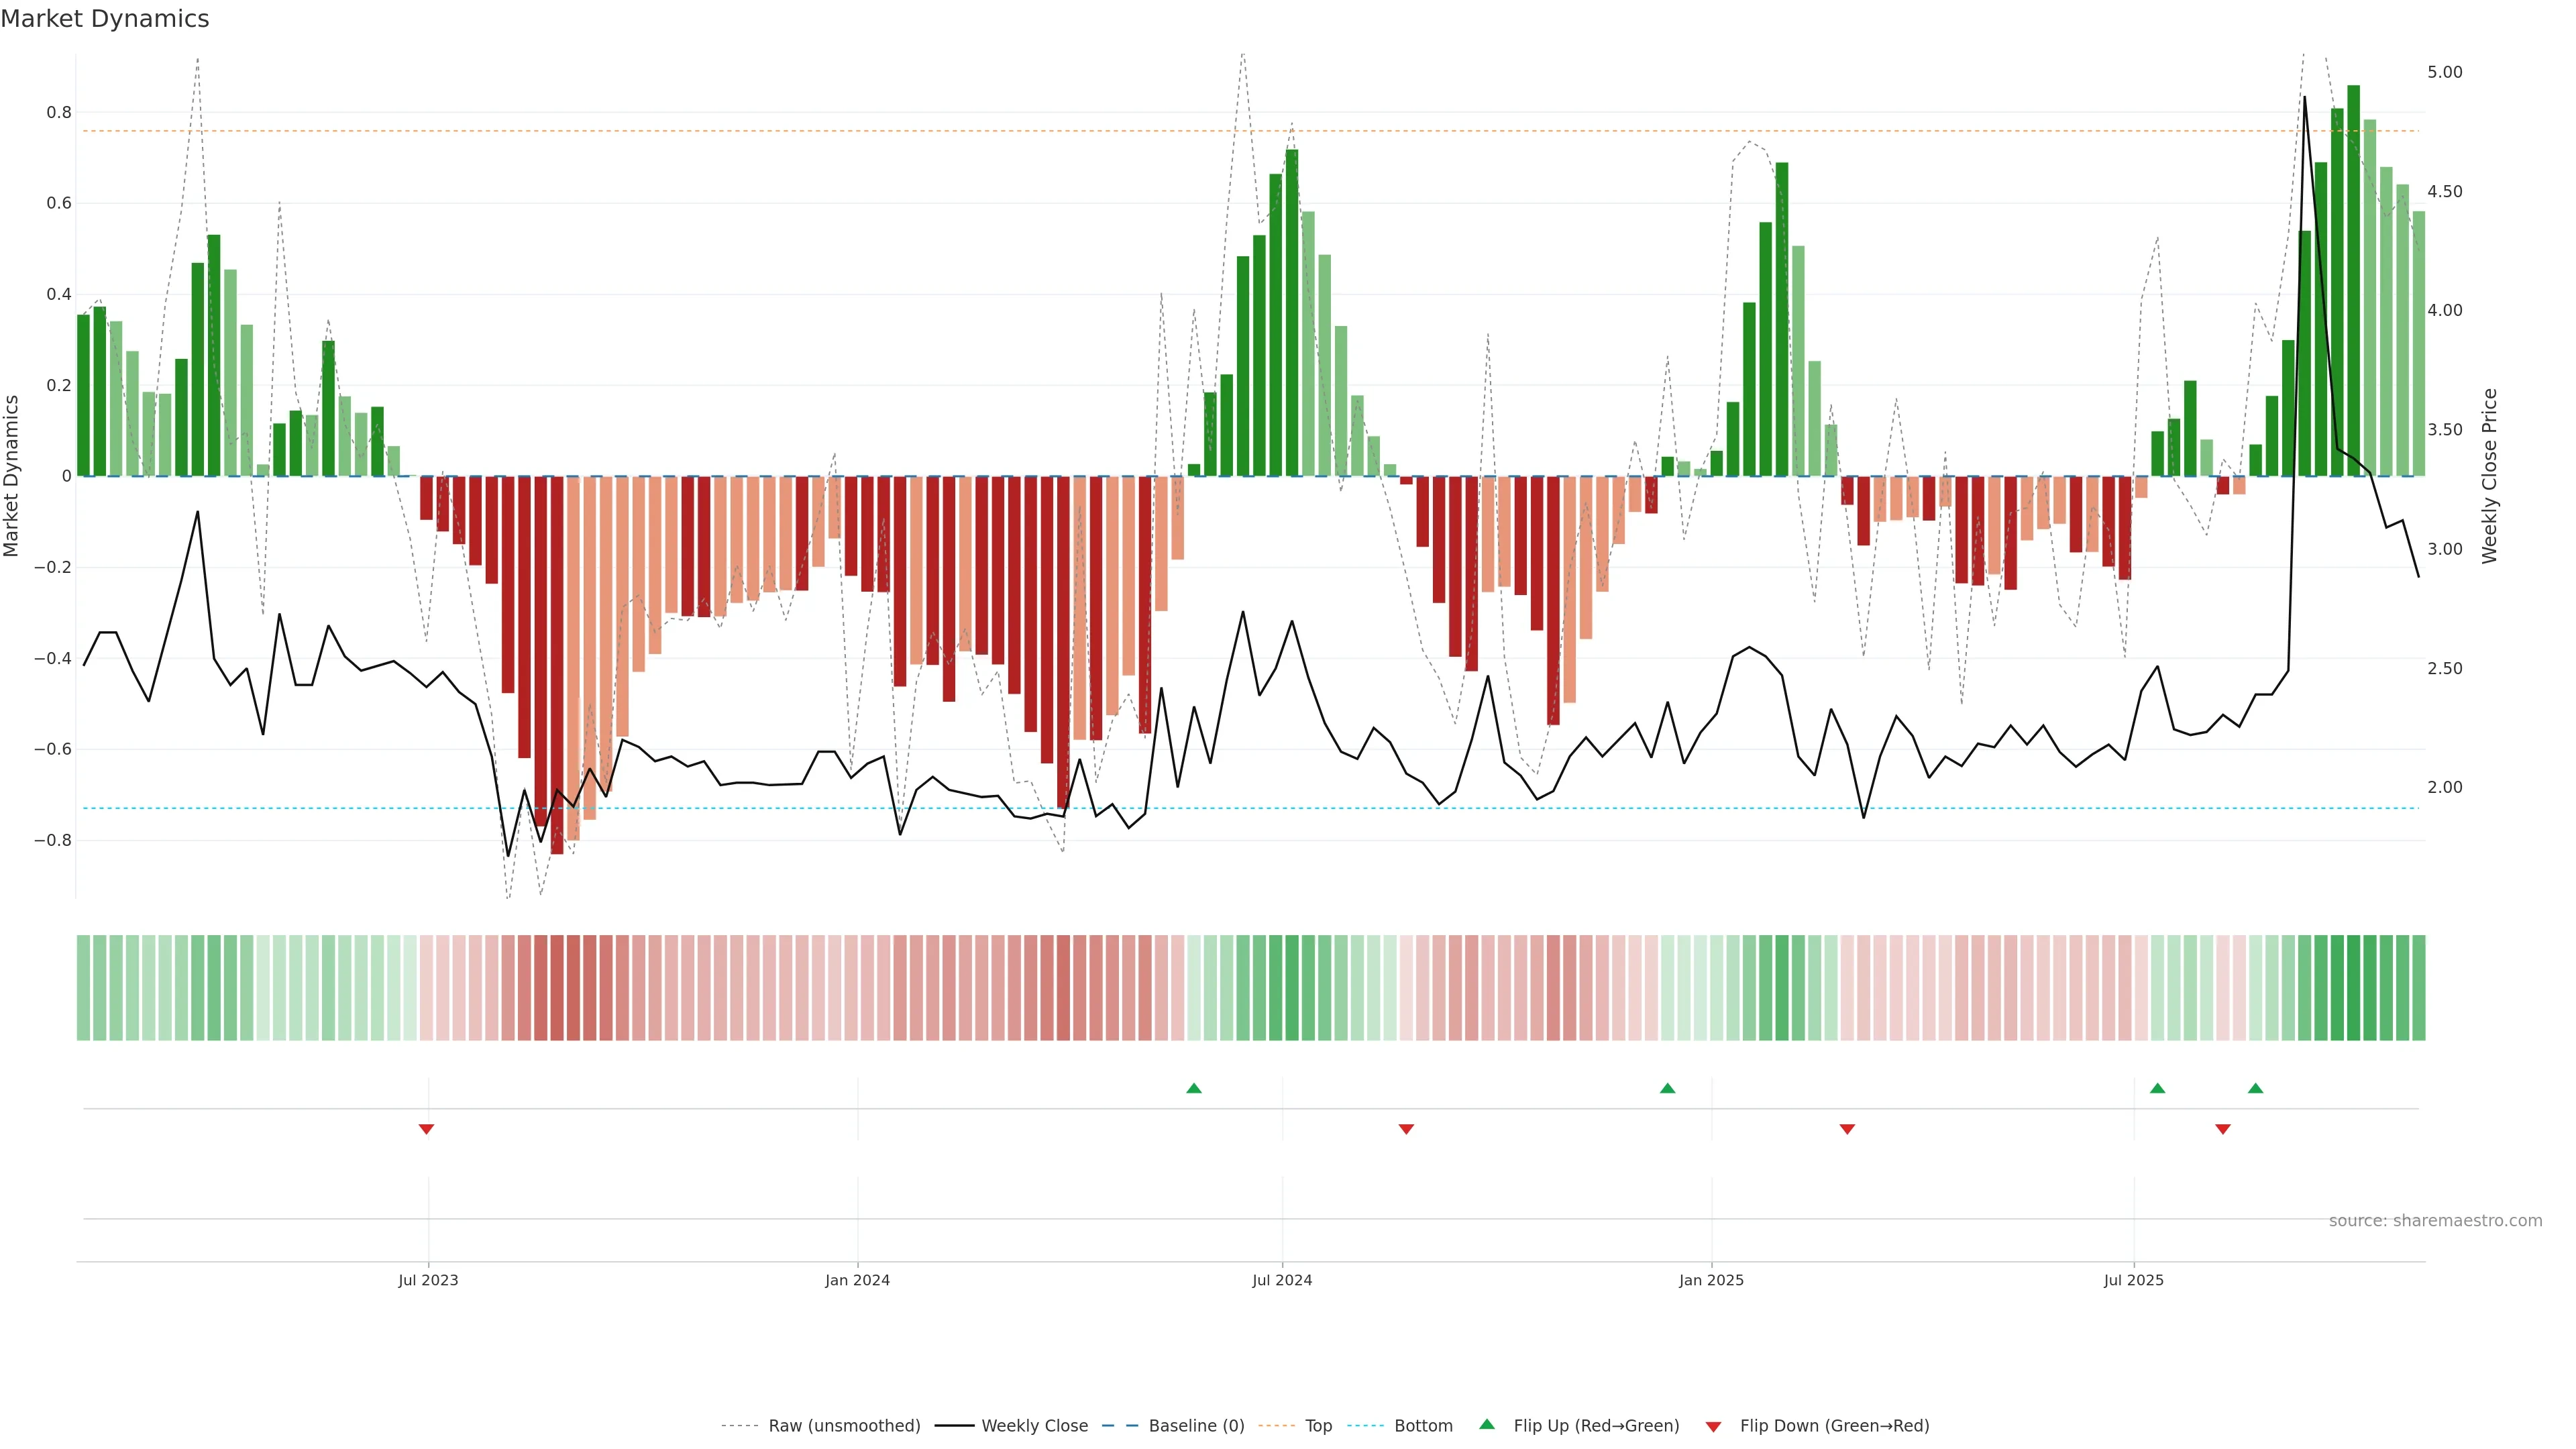Click the Flip Up marker just before Jan 2025
This screenshot has width=2576, height=1449.
coord(1667,1088)
